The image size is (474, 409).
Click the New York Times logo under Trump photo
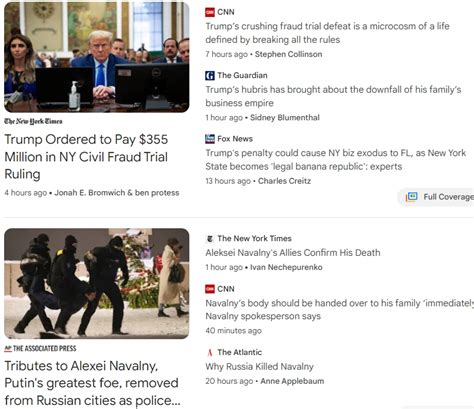pyautogui.click(x=33, y=121)
